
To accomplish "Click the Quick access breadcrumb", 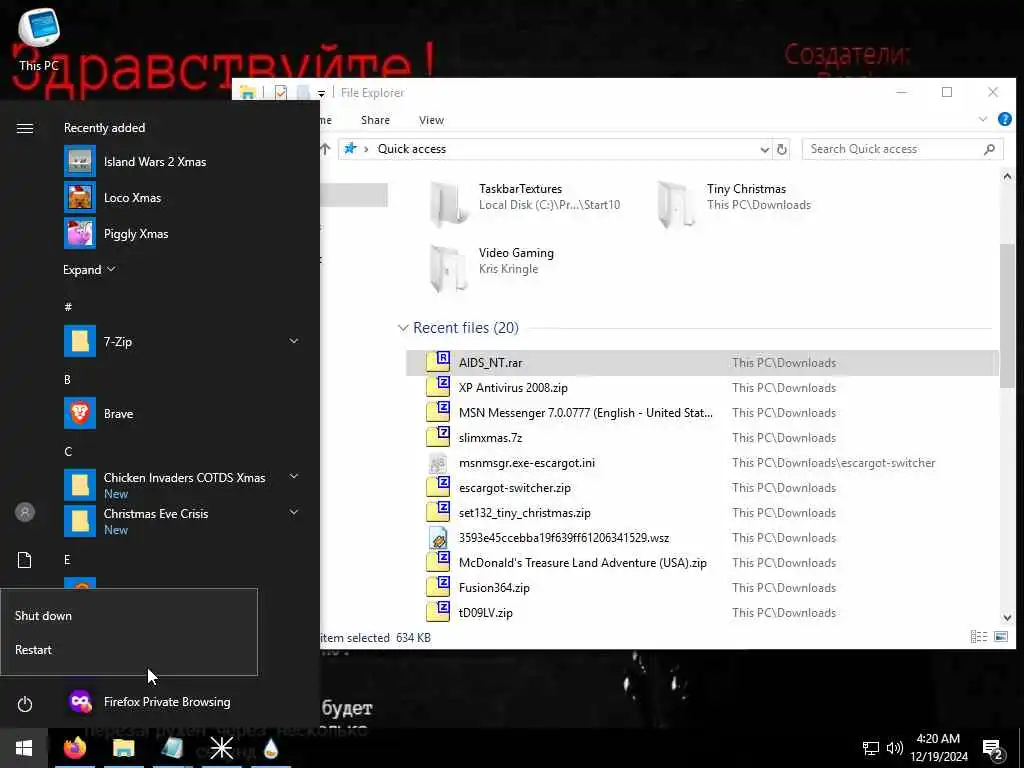I will 411,149.
